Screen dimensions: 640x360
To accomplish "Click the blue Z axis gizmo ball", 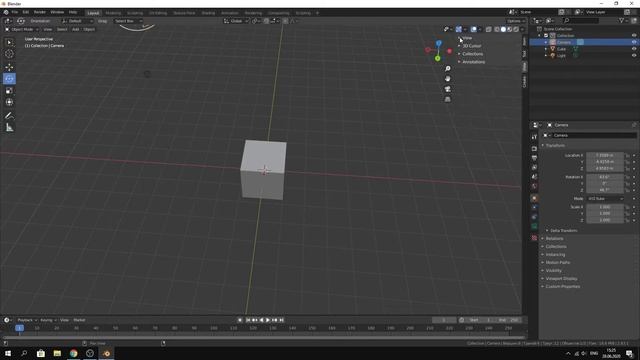I will point(438,43).
